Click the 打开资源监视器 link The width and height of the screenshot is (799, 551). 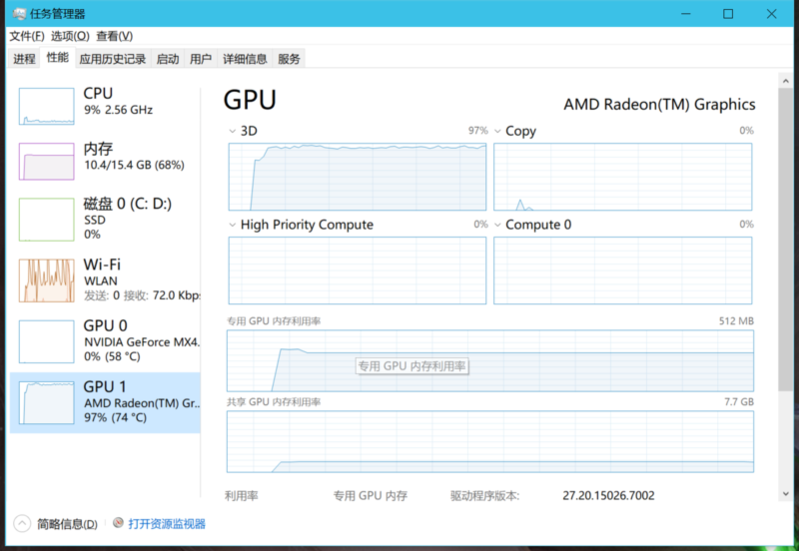[166, 523]
